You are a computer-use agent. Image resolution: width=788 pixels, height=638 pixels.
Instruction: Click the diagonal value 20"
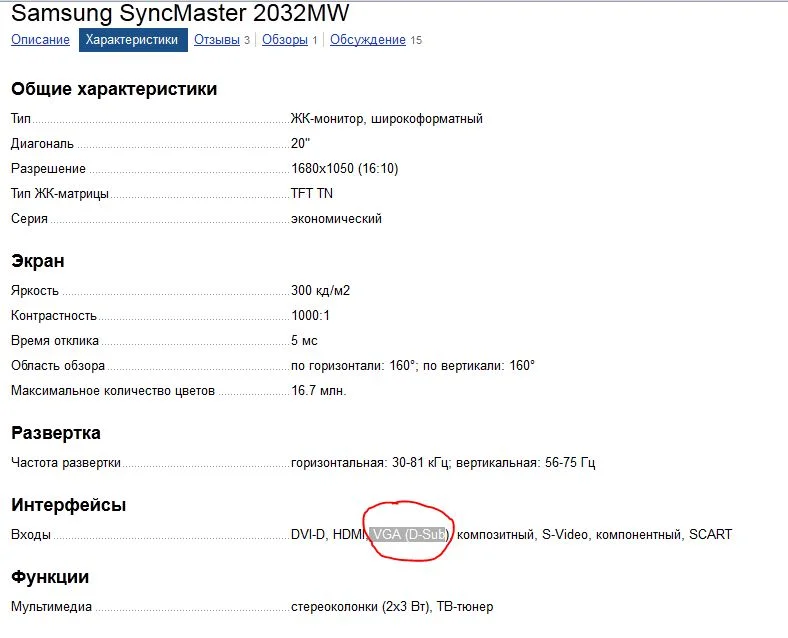(x=300, y=144)
